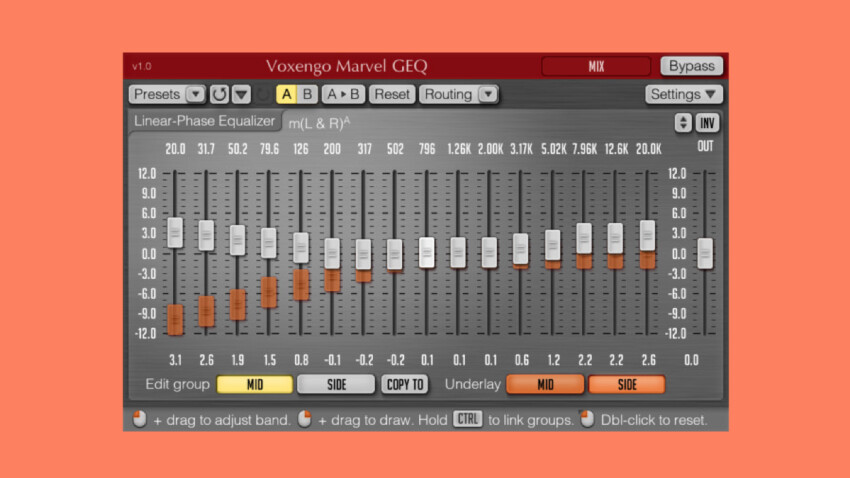Toggle the SIDE underlay button
850x478 pixels.
(626, 384)
